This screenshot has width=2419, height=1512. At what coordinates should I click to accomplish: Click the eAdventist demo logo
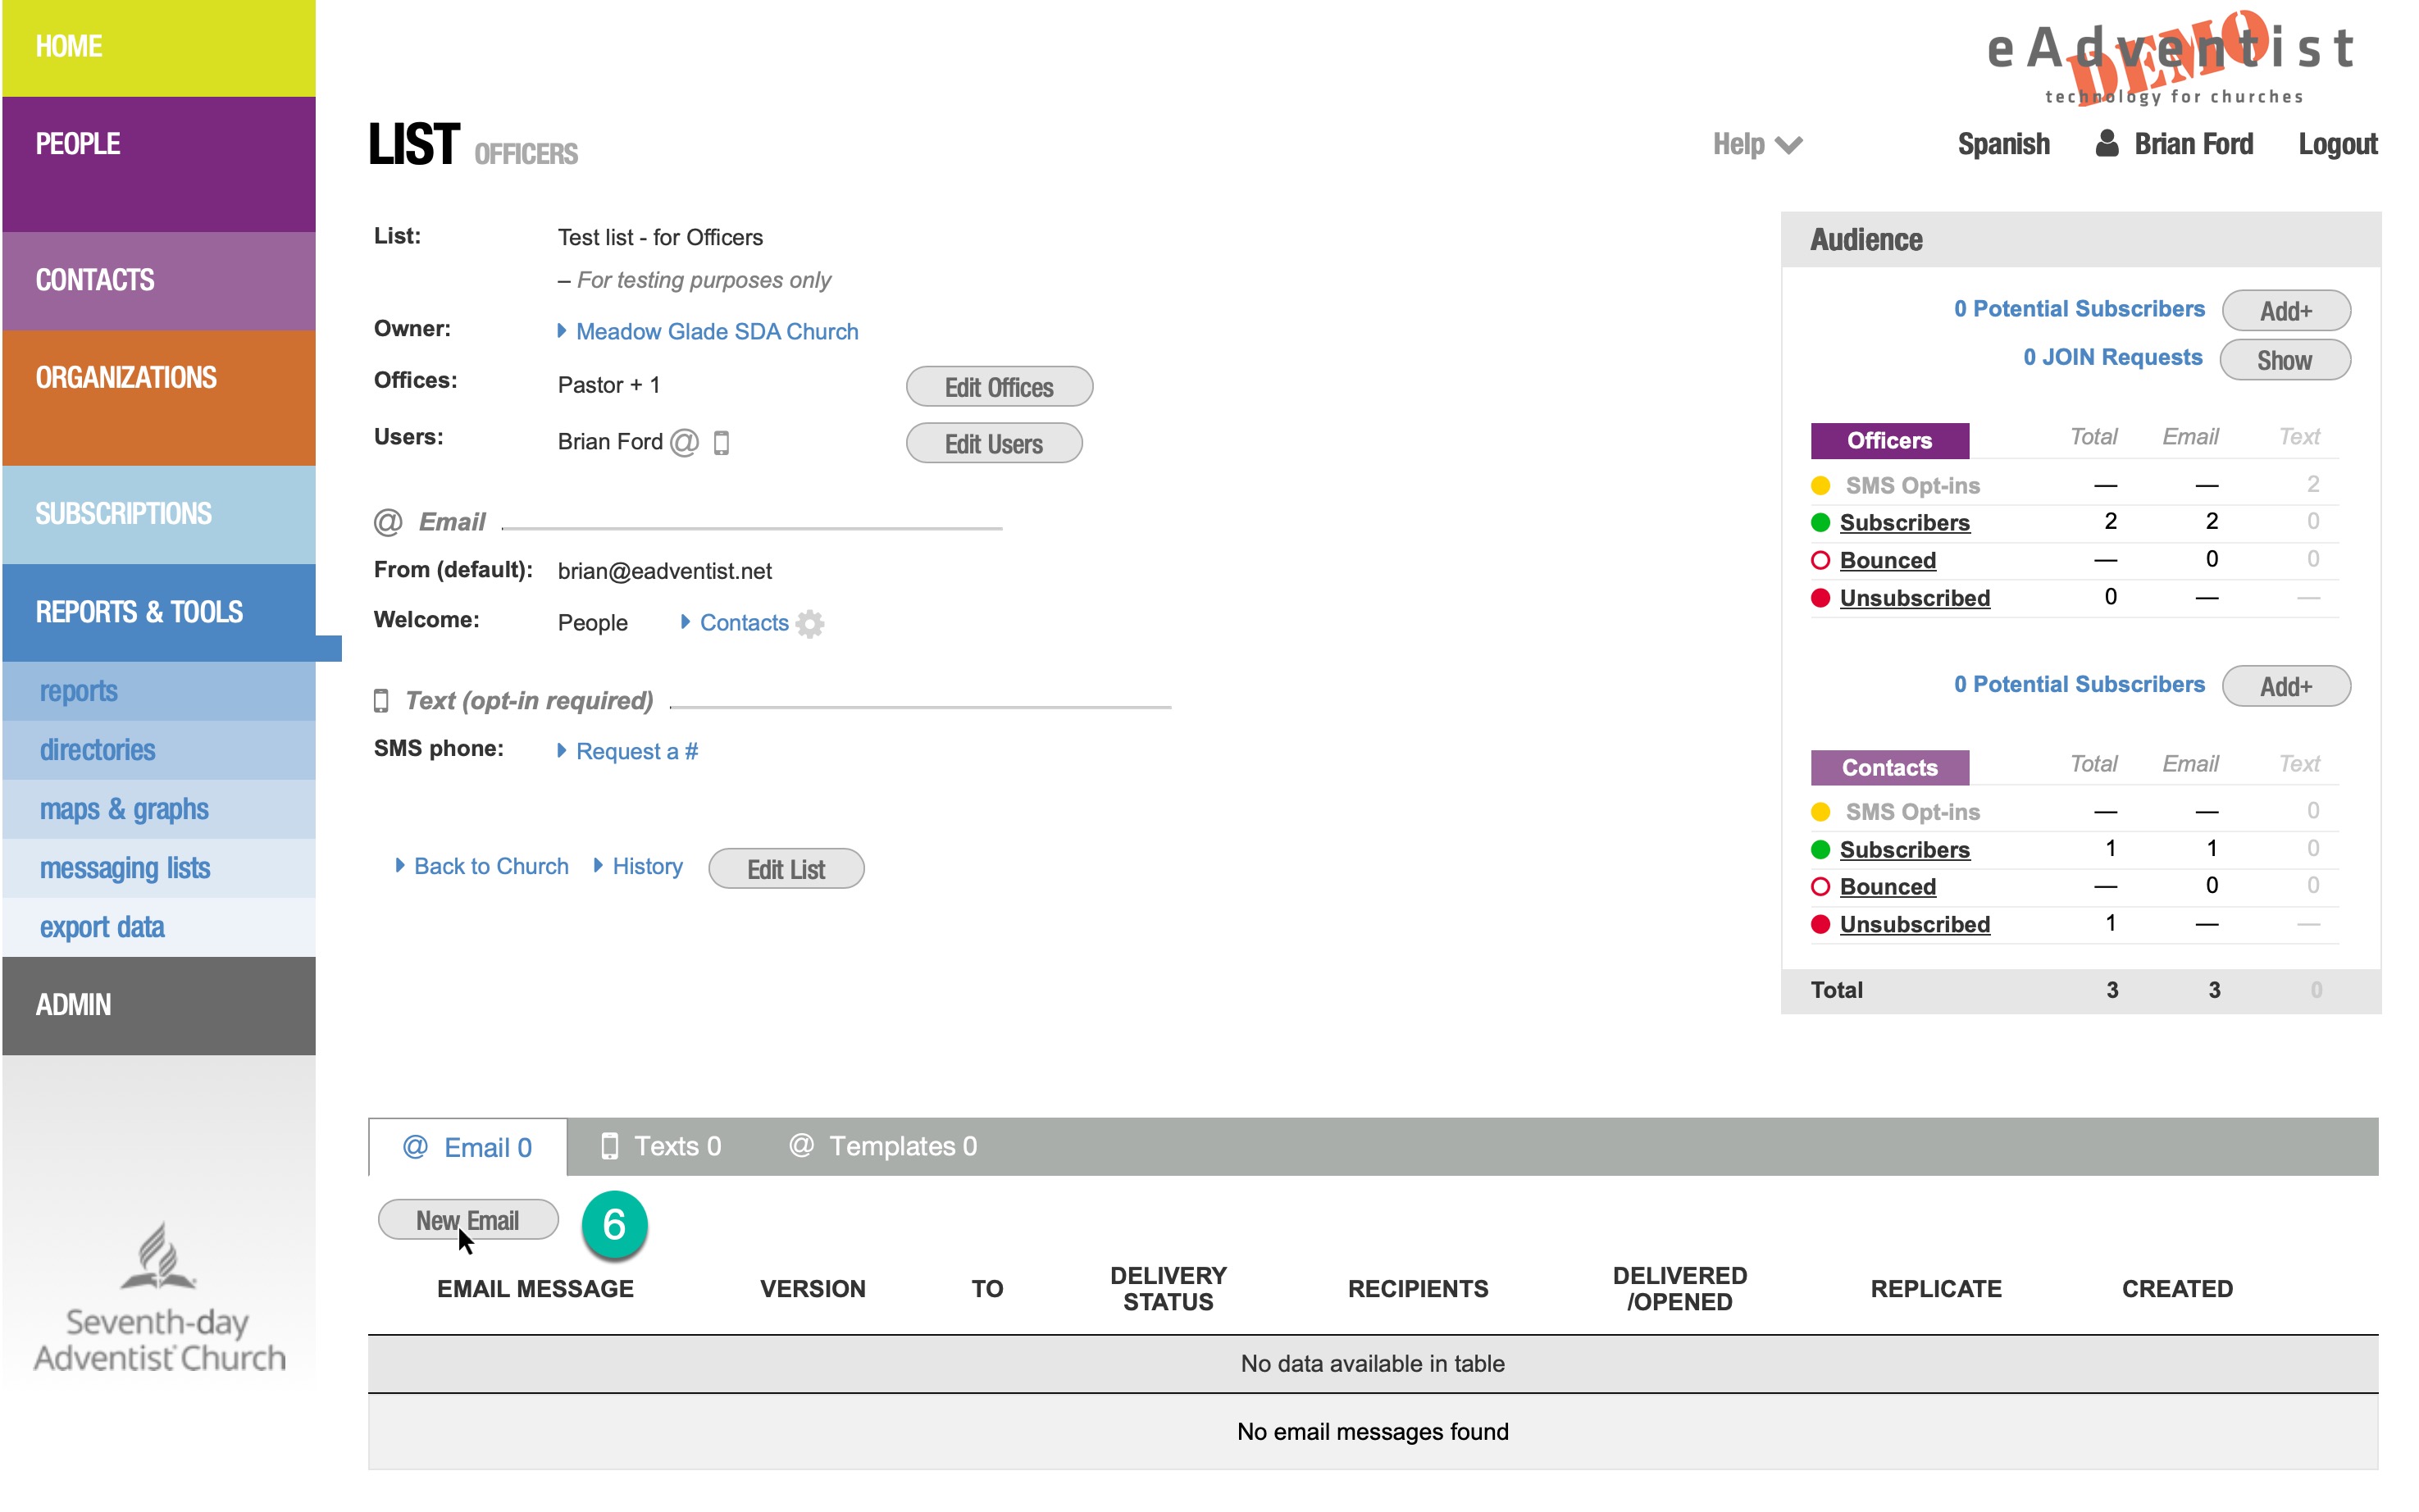pos(2170,58)
